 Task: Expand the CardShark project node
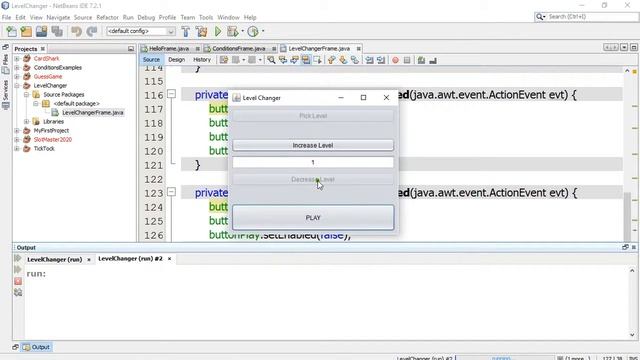(x=17, y=59)
